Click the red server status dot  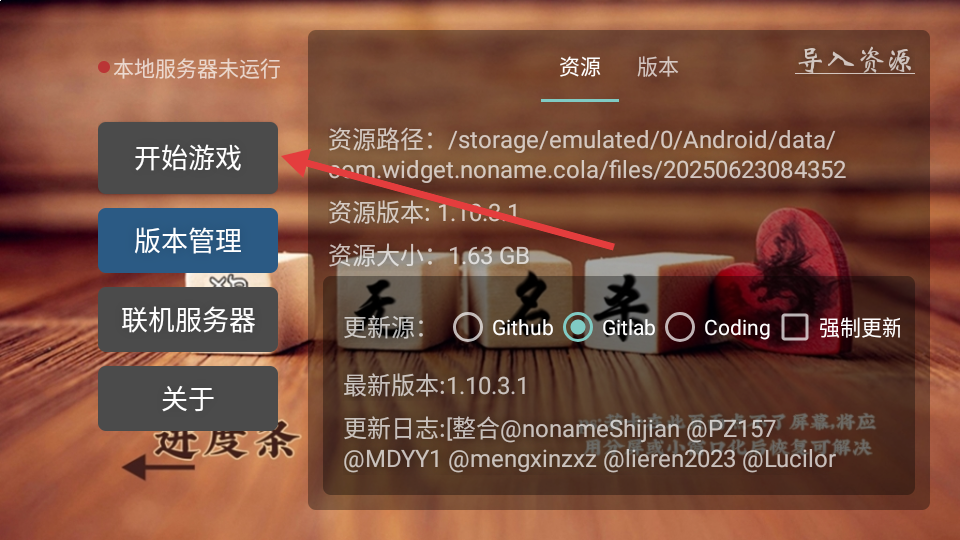[x=104, y=67]
